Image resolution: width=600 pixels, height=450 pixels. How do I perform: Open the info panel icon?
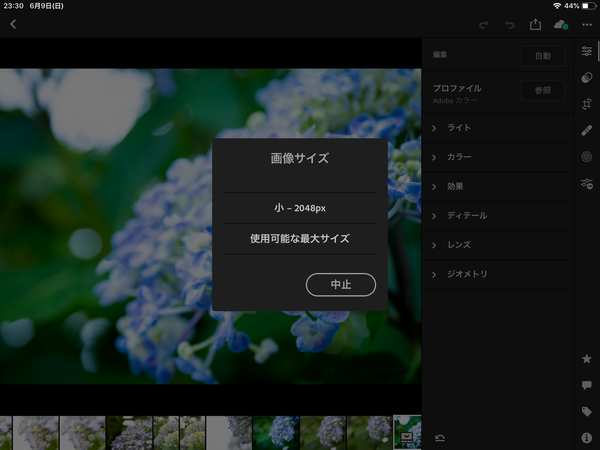click(587, 438)
